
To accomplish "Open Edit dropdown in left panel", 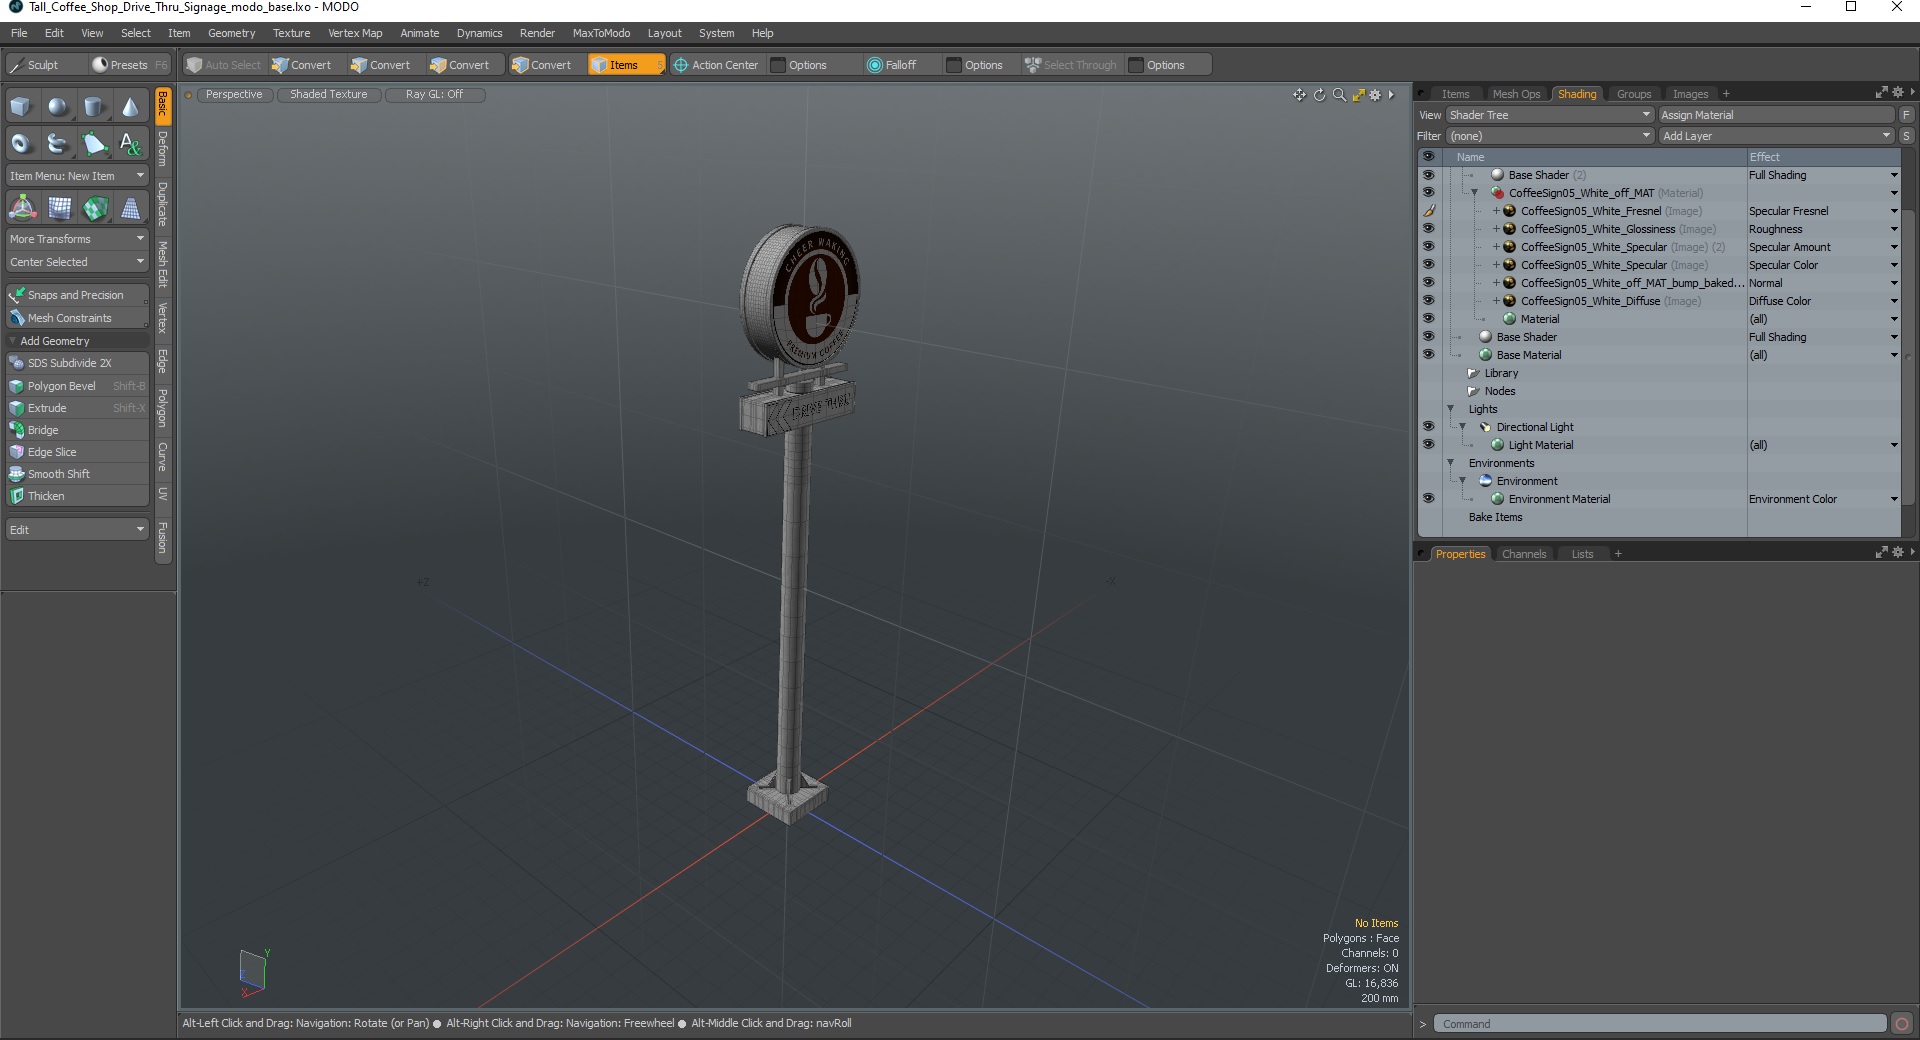I will pos(77,530).
